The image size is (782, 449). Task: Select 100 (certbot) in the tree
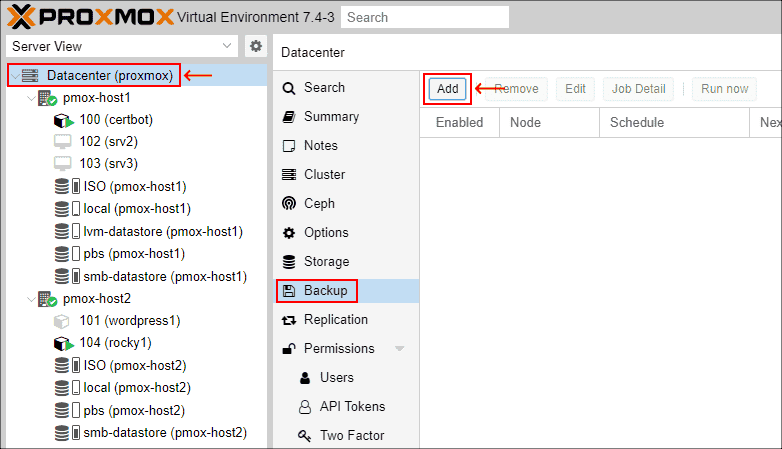point(116,120)
